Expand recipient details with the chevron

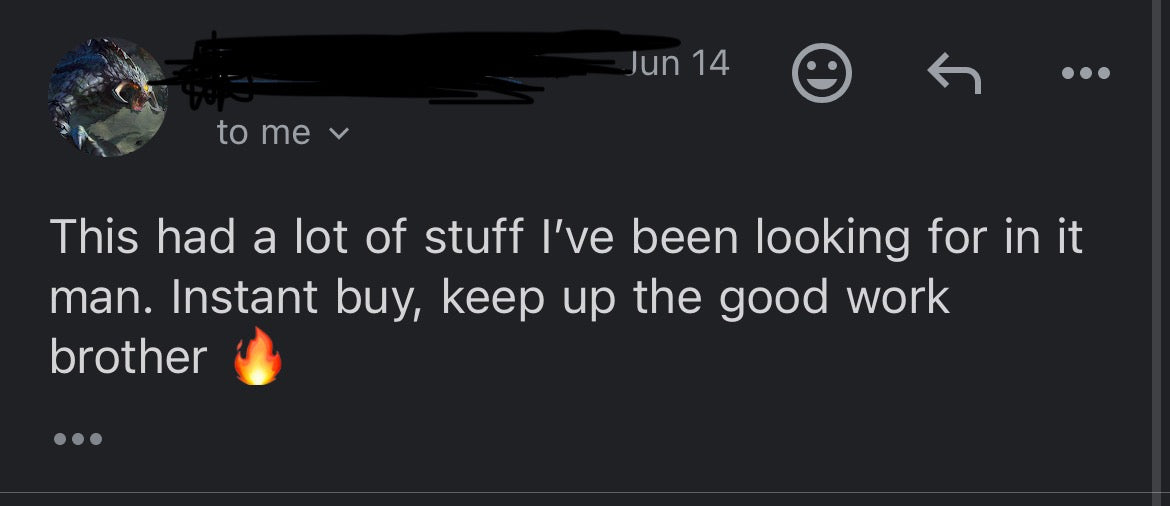[x=339, y=132]
